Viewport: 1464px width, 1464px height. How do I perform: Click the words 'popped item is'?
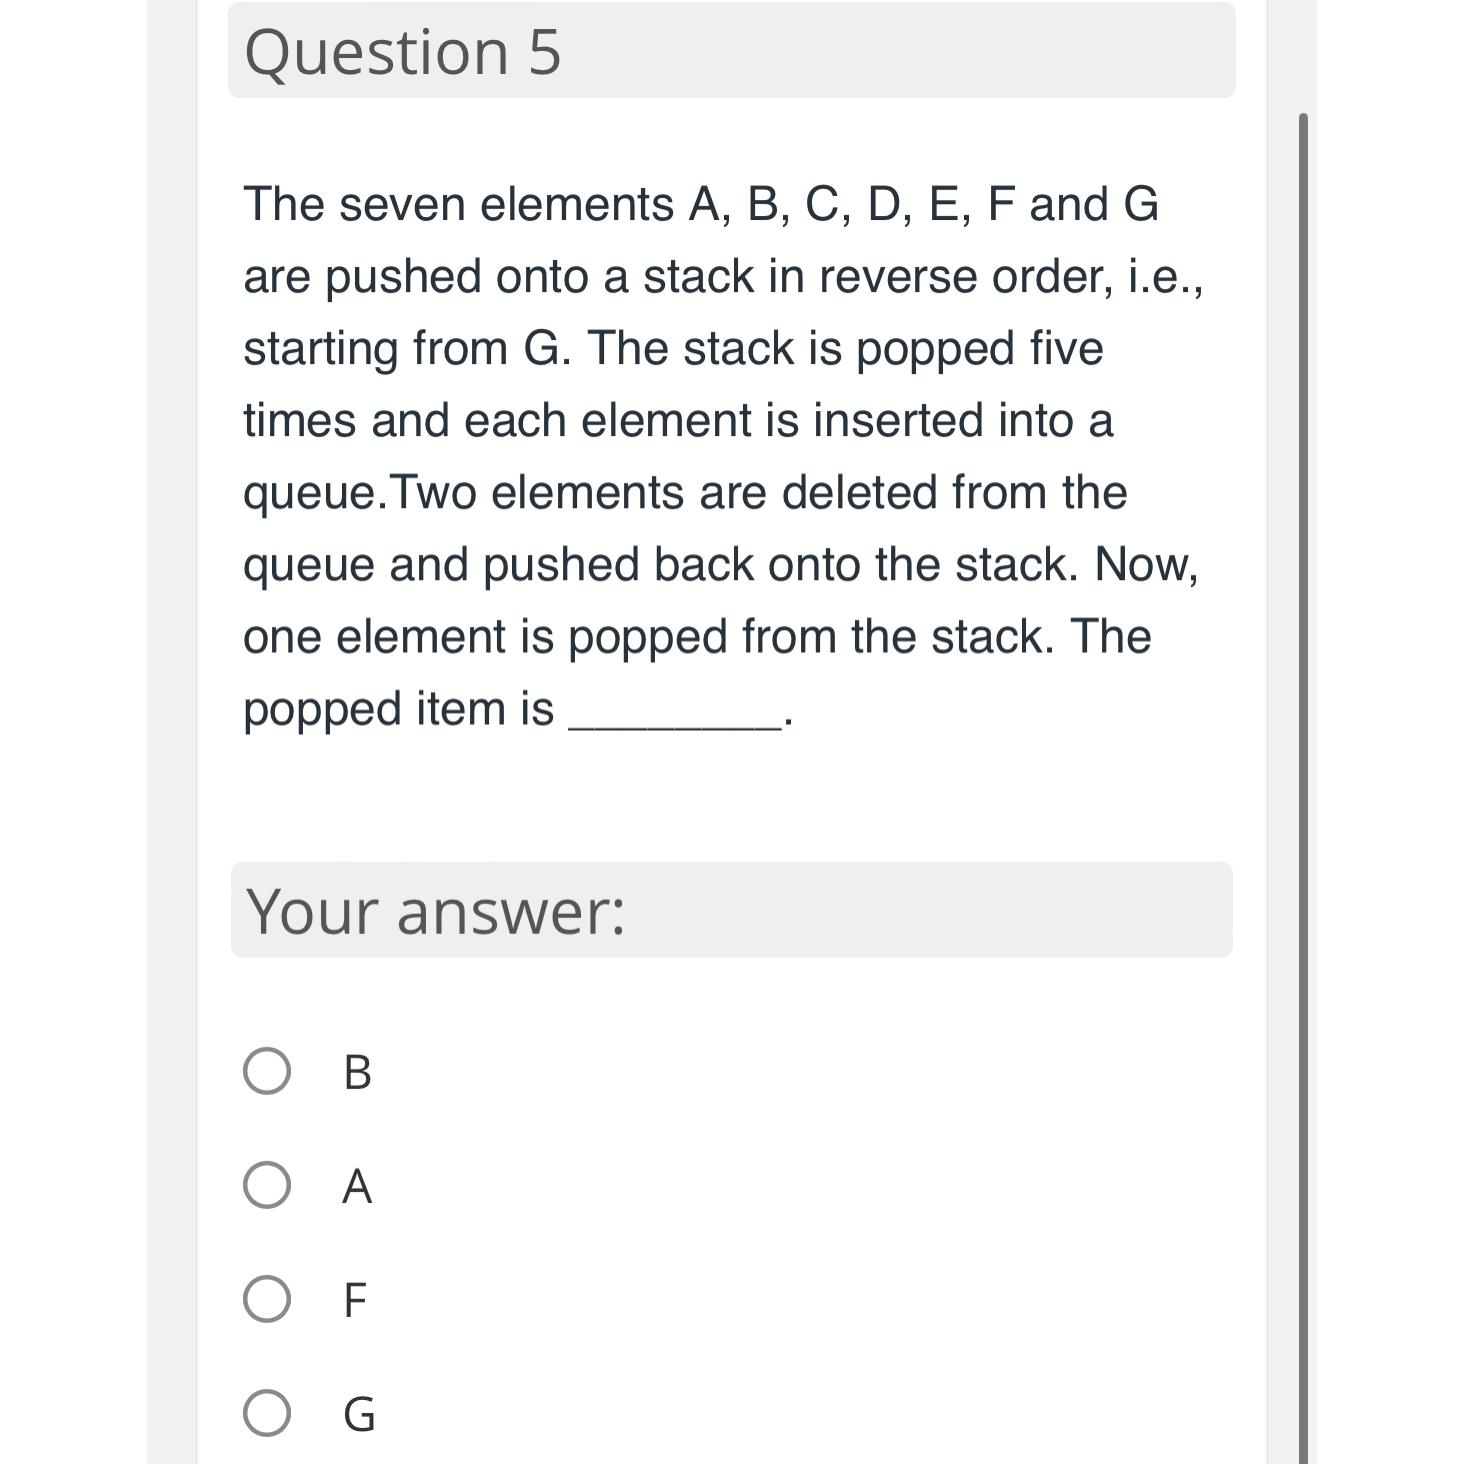[398, 708]
